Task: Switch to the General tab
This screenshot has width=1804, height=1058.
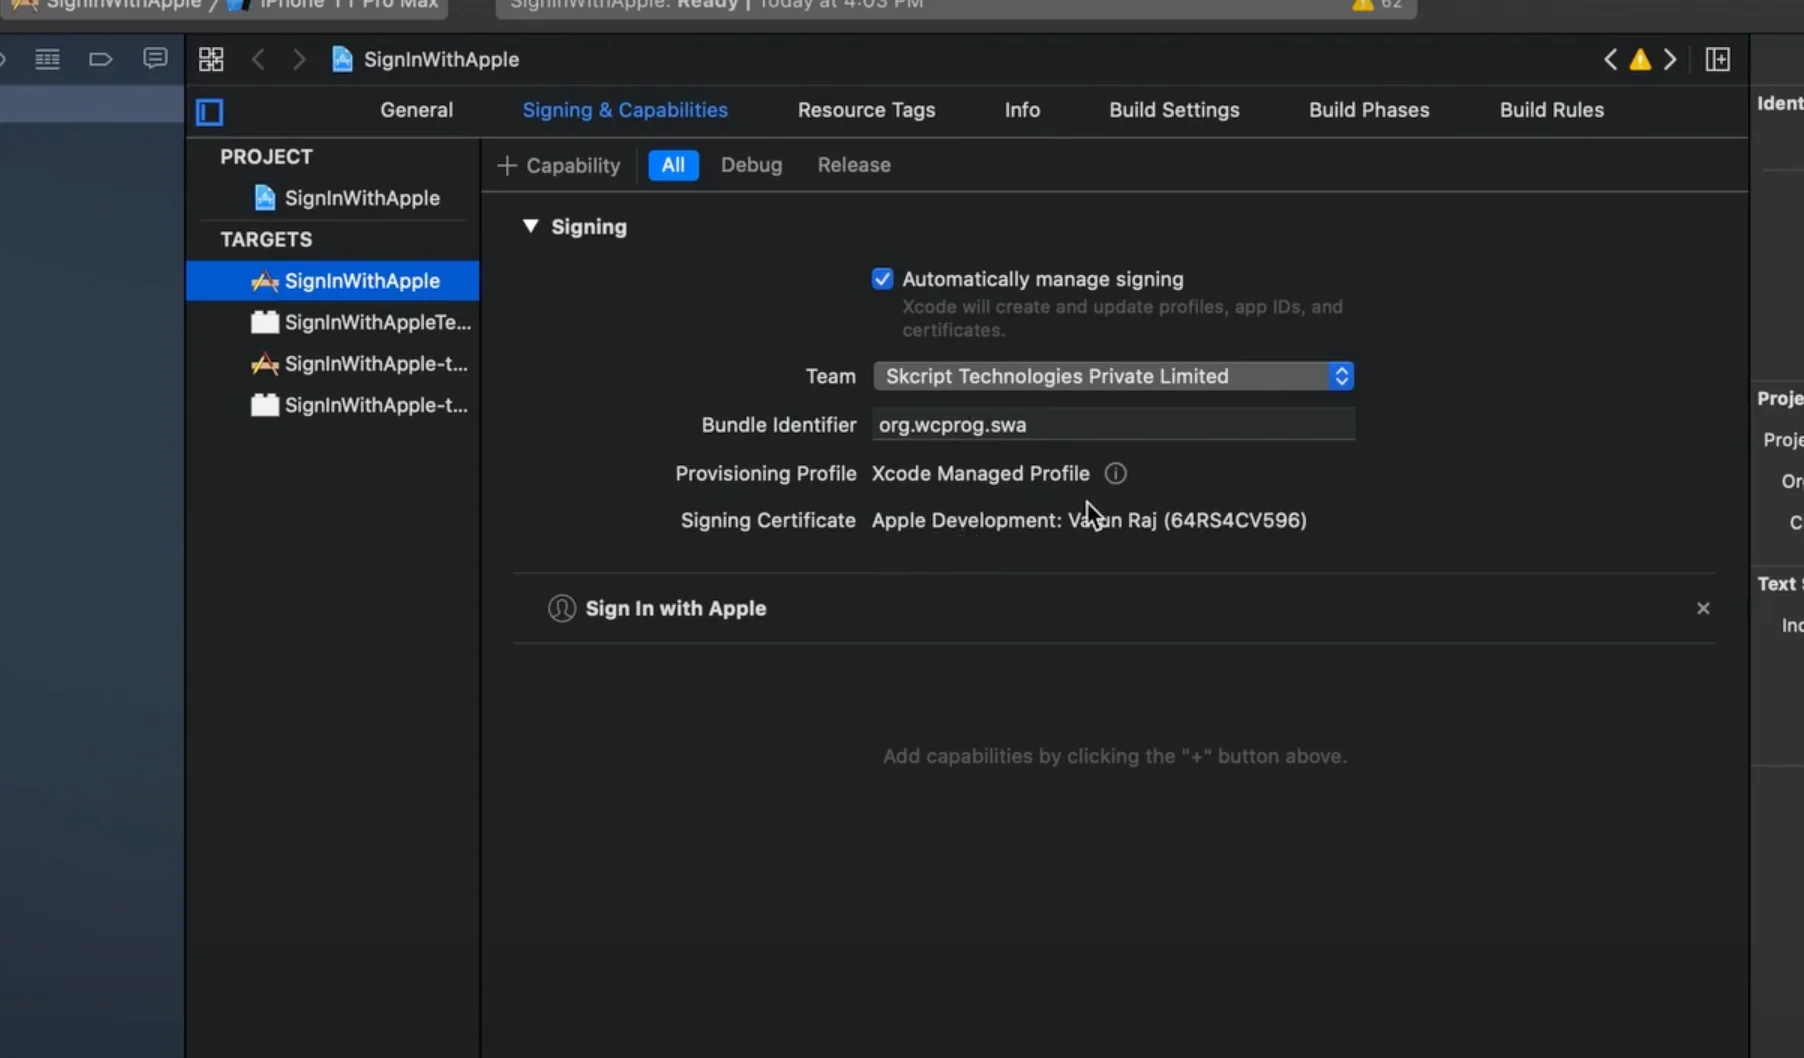Action: coord(416,110)
